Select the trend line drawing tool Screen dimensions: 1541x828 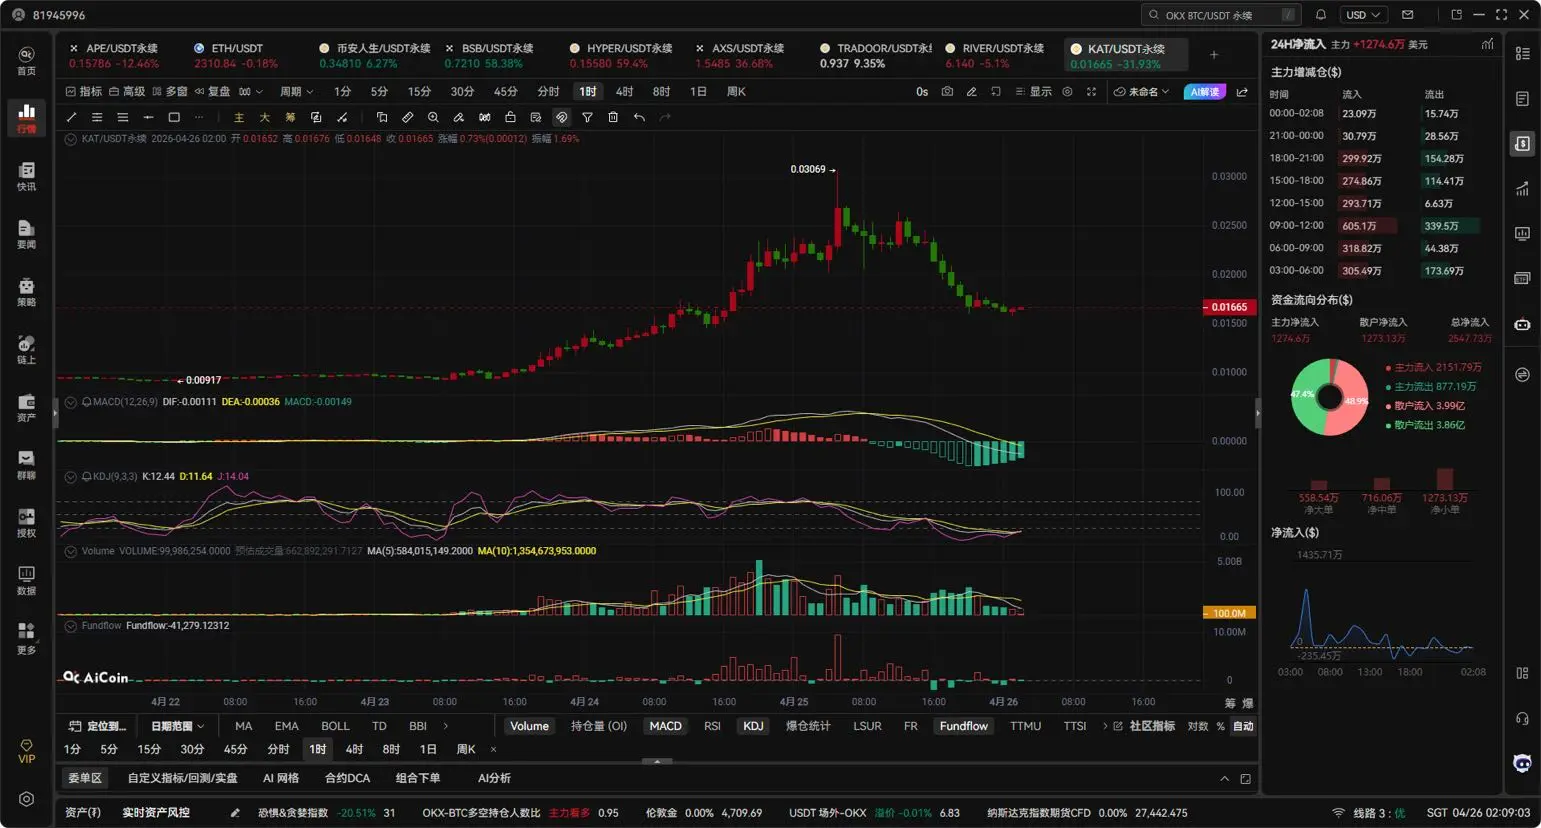point(71,117)
